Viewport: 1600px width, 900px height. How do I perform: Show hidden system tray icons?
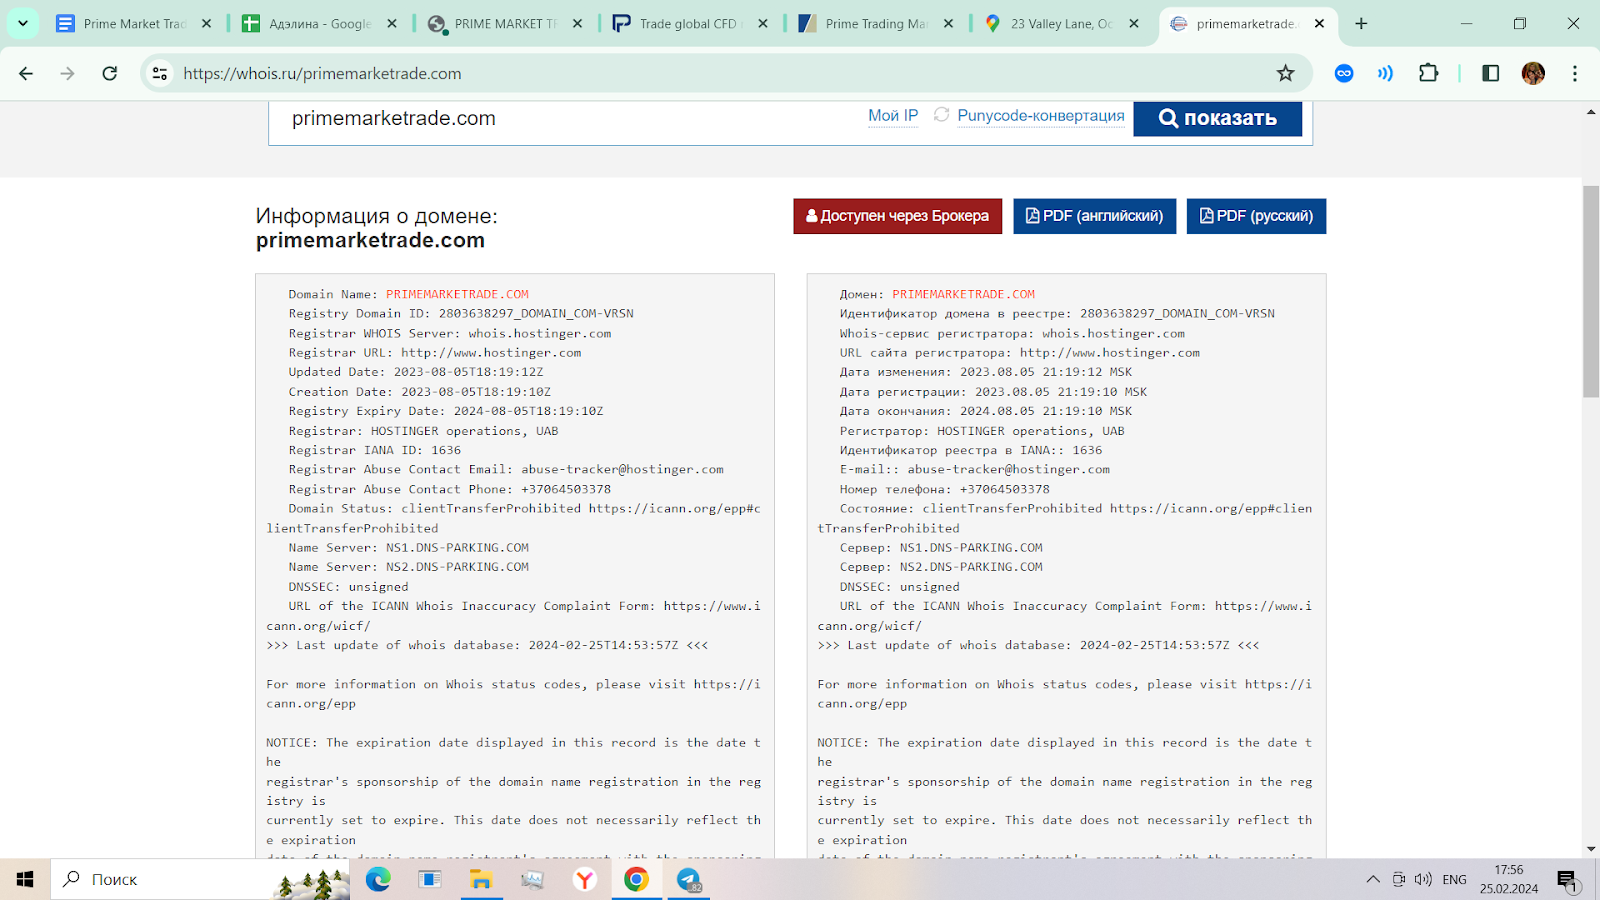1373,879
